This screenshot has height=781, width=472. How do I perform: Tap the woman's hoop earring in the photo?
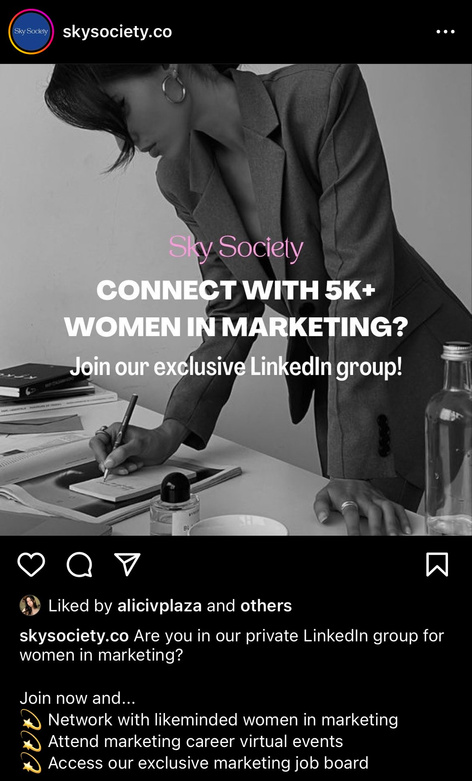(x=173, y=86)
